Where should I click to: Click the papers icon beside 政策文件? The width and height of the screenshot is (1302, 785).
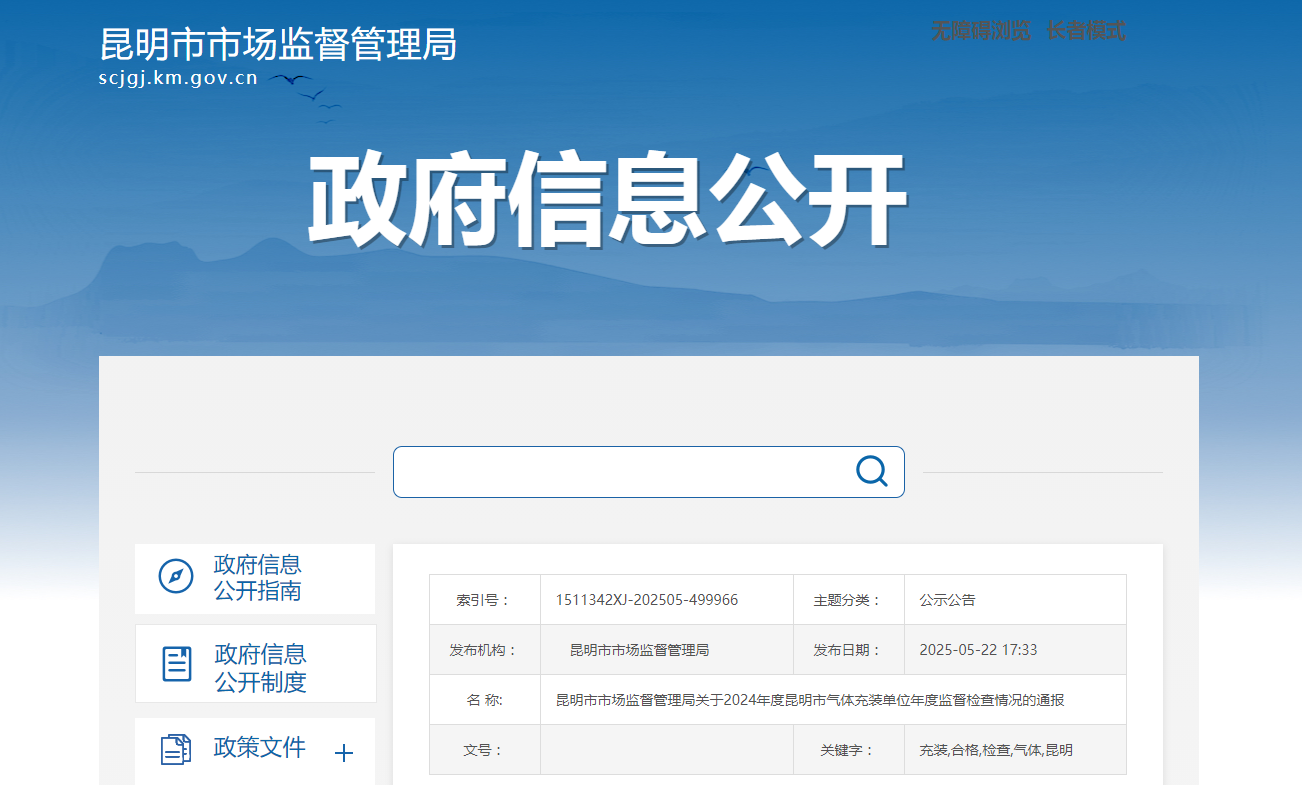coord(176,749)
